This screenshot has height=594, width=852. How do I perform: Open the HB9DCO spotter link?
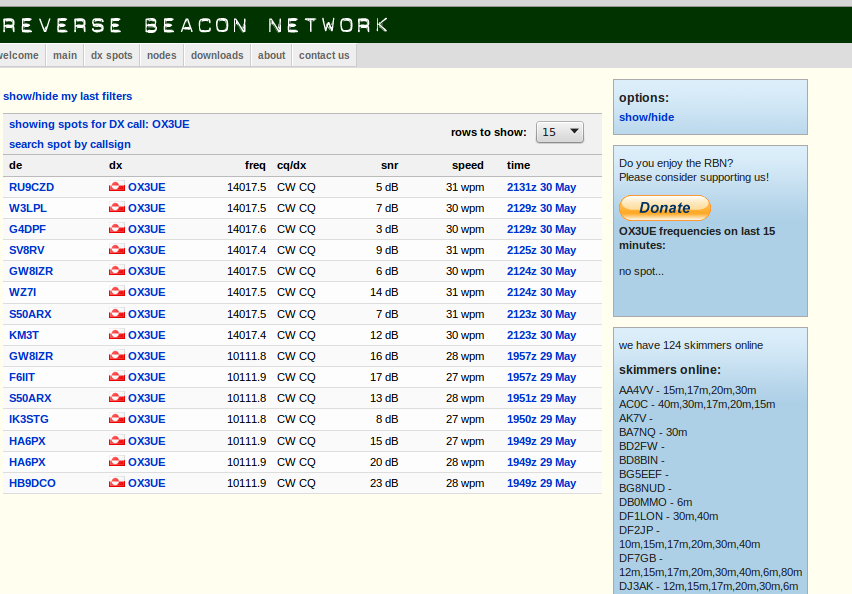tap(32, 483)
